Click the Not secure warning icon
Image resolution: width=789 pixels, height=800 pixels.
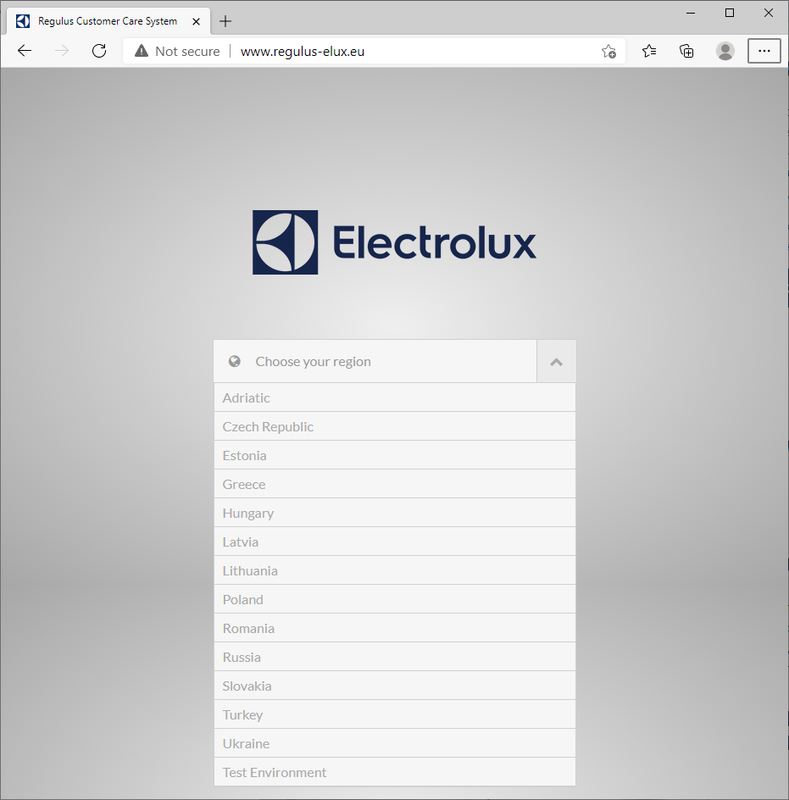141,51
